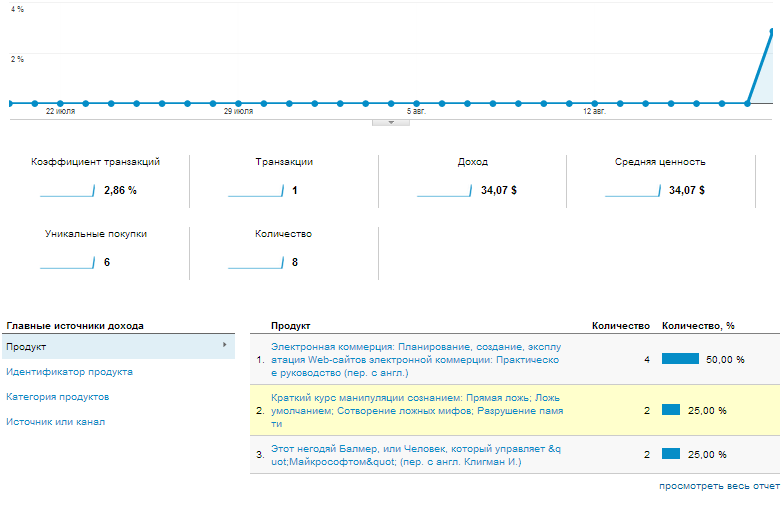Click the Уникальные покупки sparkline
The width and height of the screenshot is (783, 510).
68,263
